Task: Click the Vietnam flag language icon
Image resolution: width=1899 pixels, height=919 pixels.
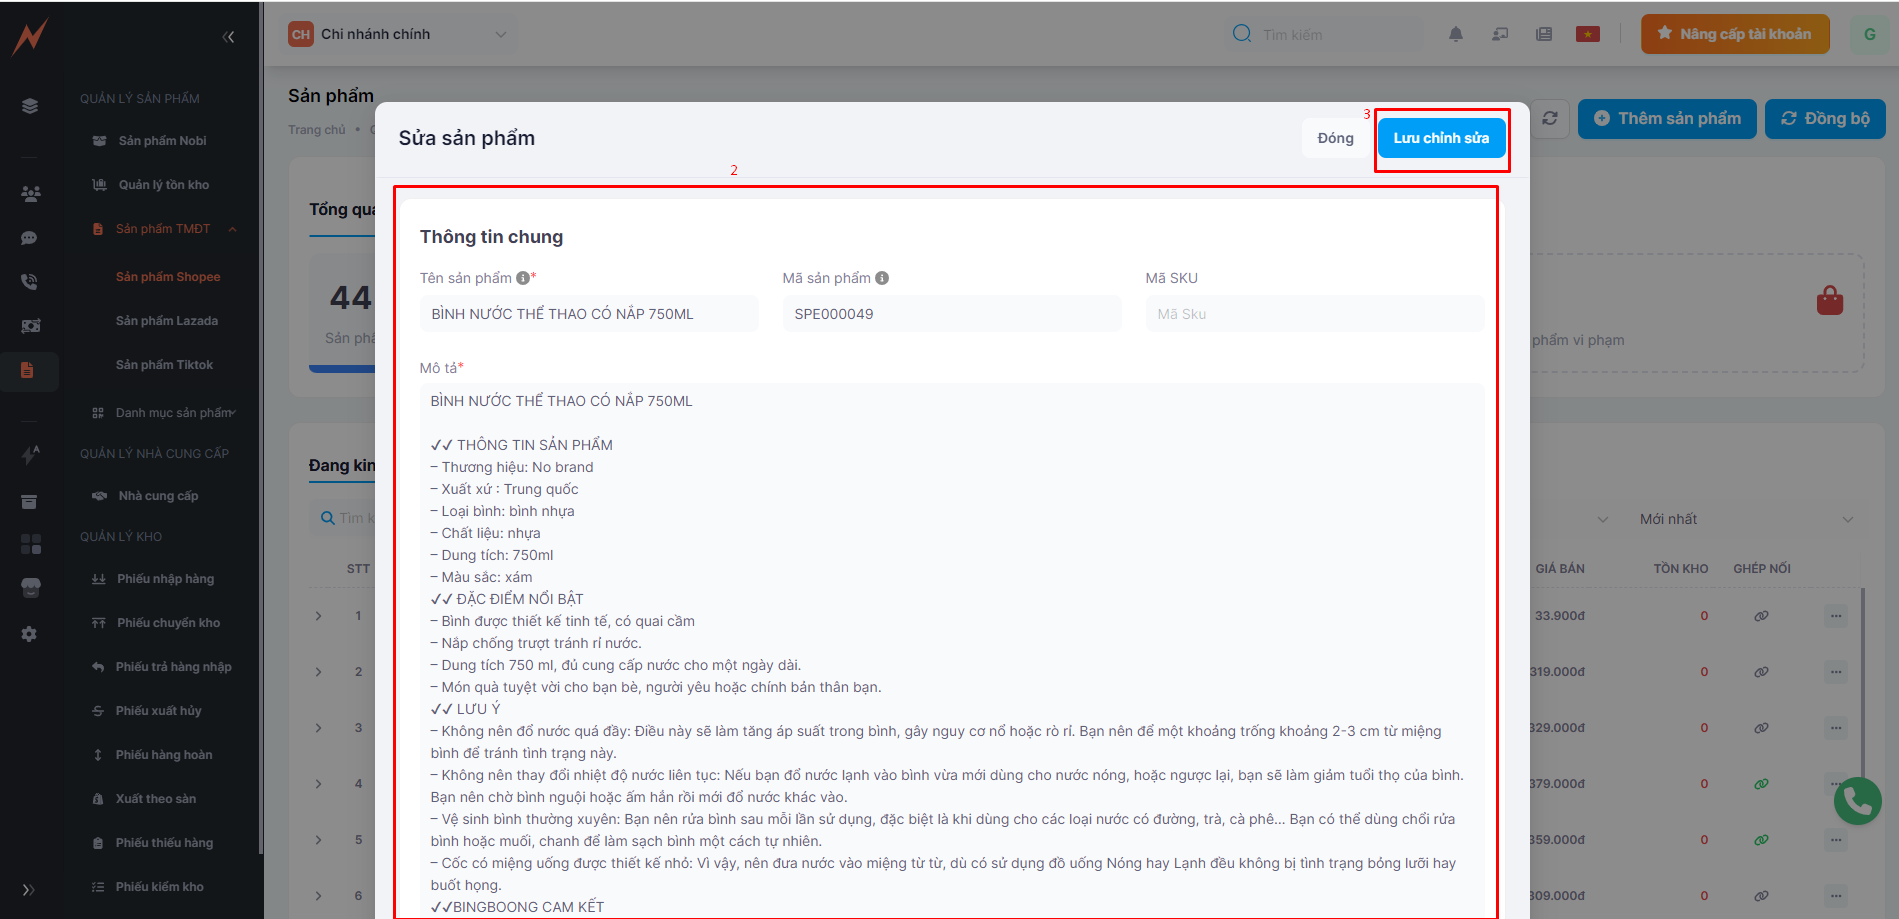Action: coord(1587,34)
